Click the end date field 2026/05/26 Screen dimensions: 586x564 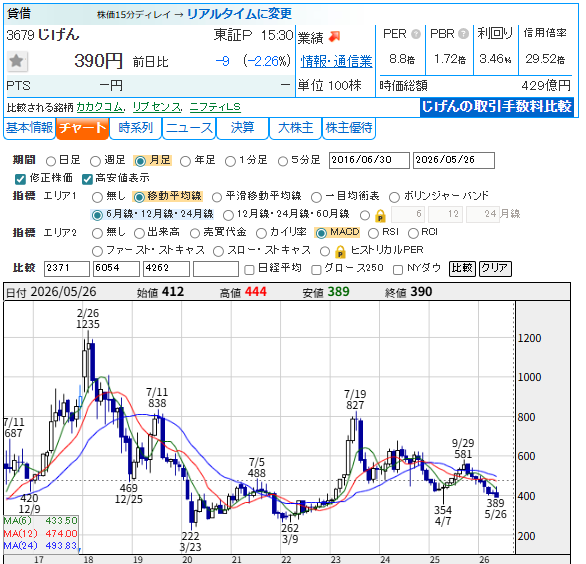(x=453, y=160)
